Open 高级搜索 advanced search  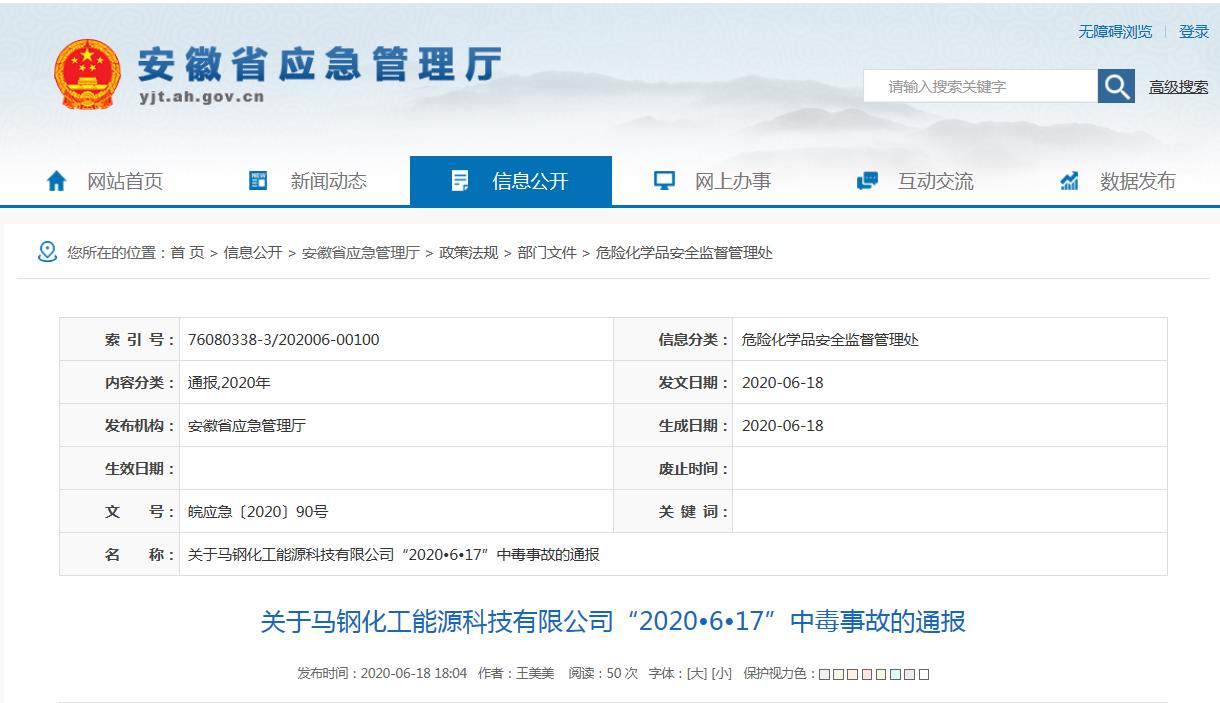[1178, 87]
